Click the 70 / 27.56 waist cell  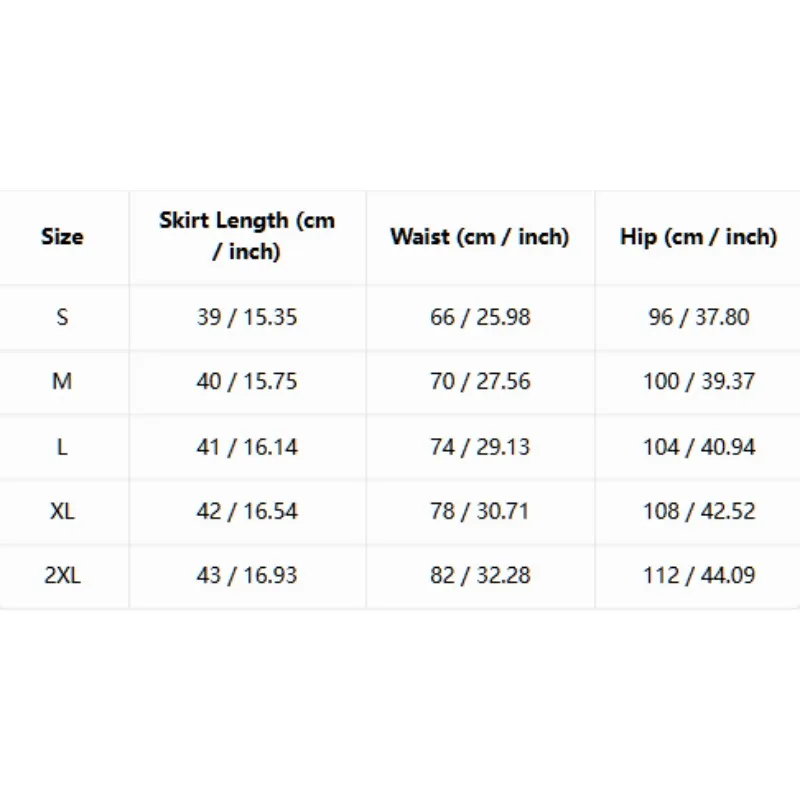point(480,381)
